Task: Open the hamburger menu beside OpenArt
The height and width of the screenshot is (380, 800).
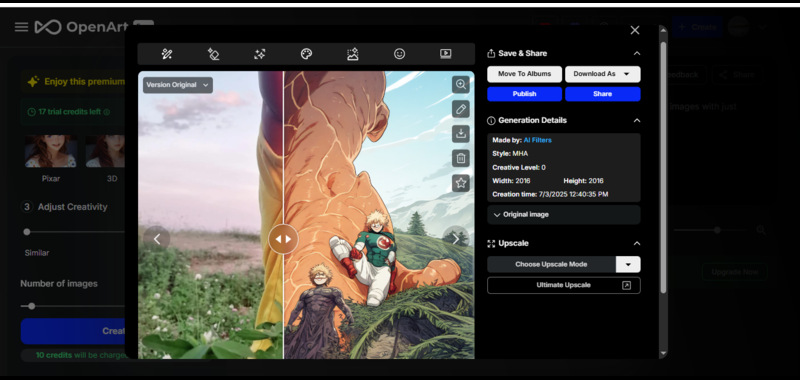Action: pyautogui.click(x=21, y=27)
